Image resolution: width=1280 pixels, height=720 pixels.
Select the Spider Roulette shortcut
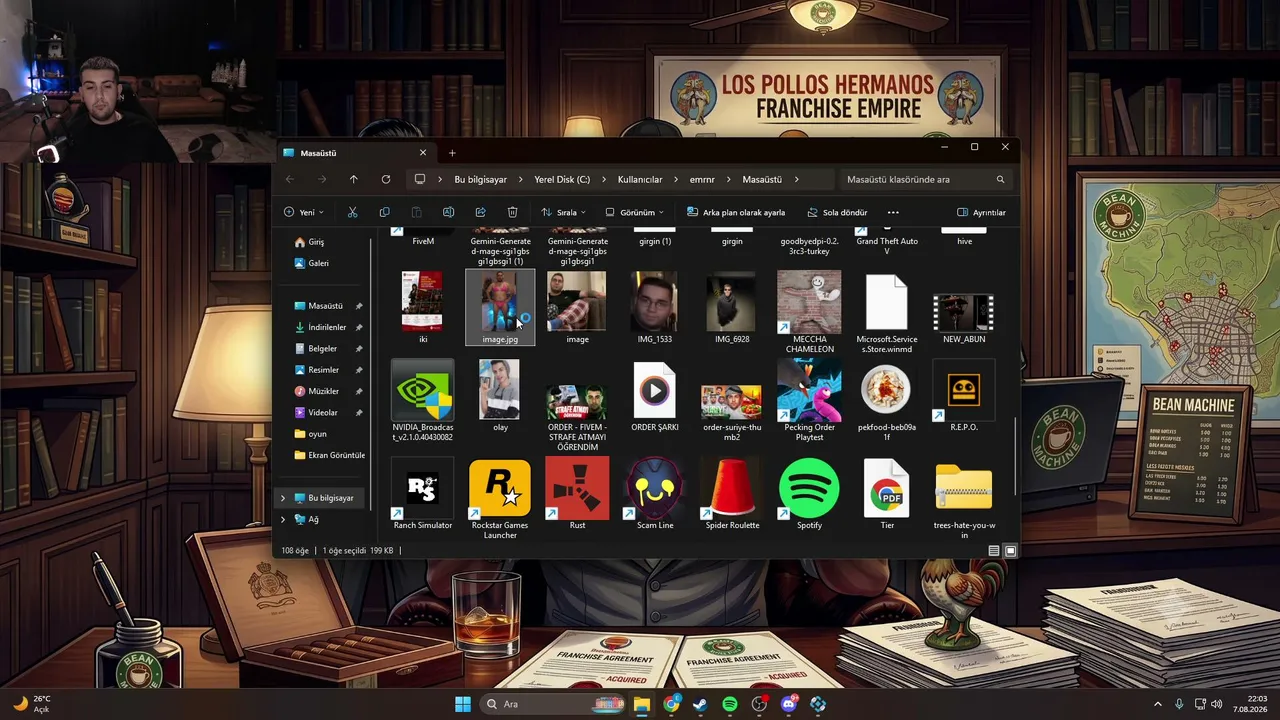point(732,494)
